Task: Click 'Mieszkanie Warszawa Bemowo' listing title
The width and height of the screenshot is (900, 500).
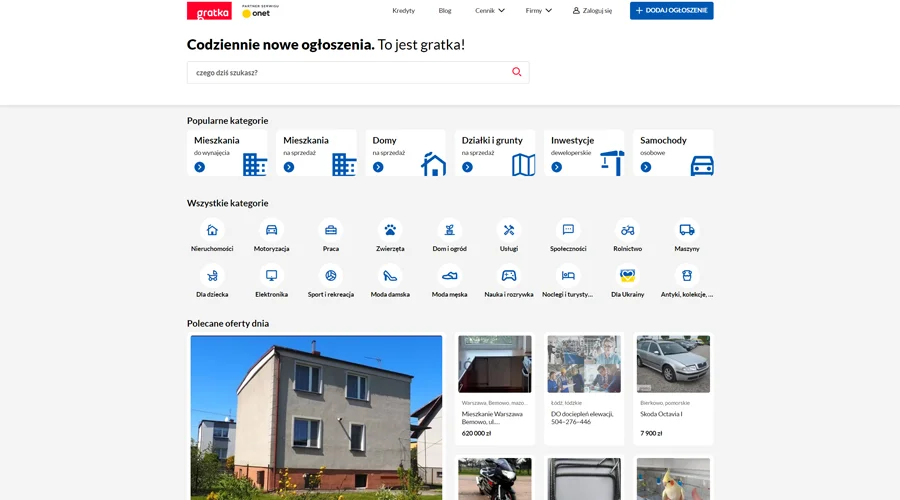Action: (x=492, y=417)
